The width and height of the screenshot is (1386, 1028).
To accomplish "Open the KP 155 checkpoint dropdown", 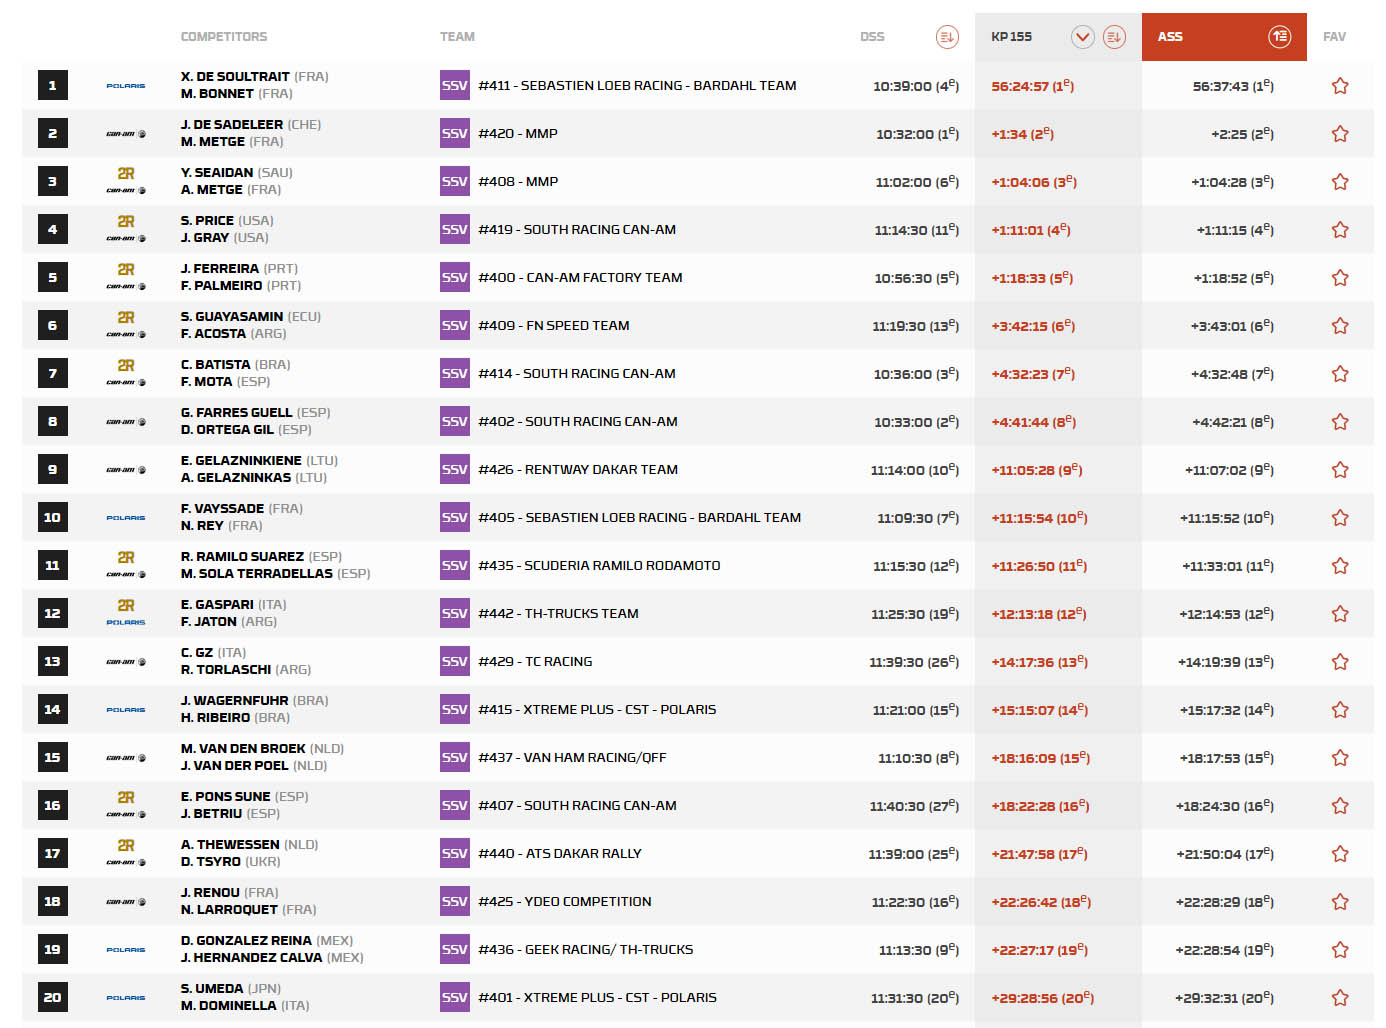I will tap(1082, 37).
